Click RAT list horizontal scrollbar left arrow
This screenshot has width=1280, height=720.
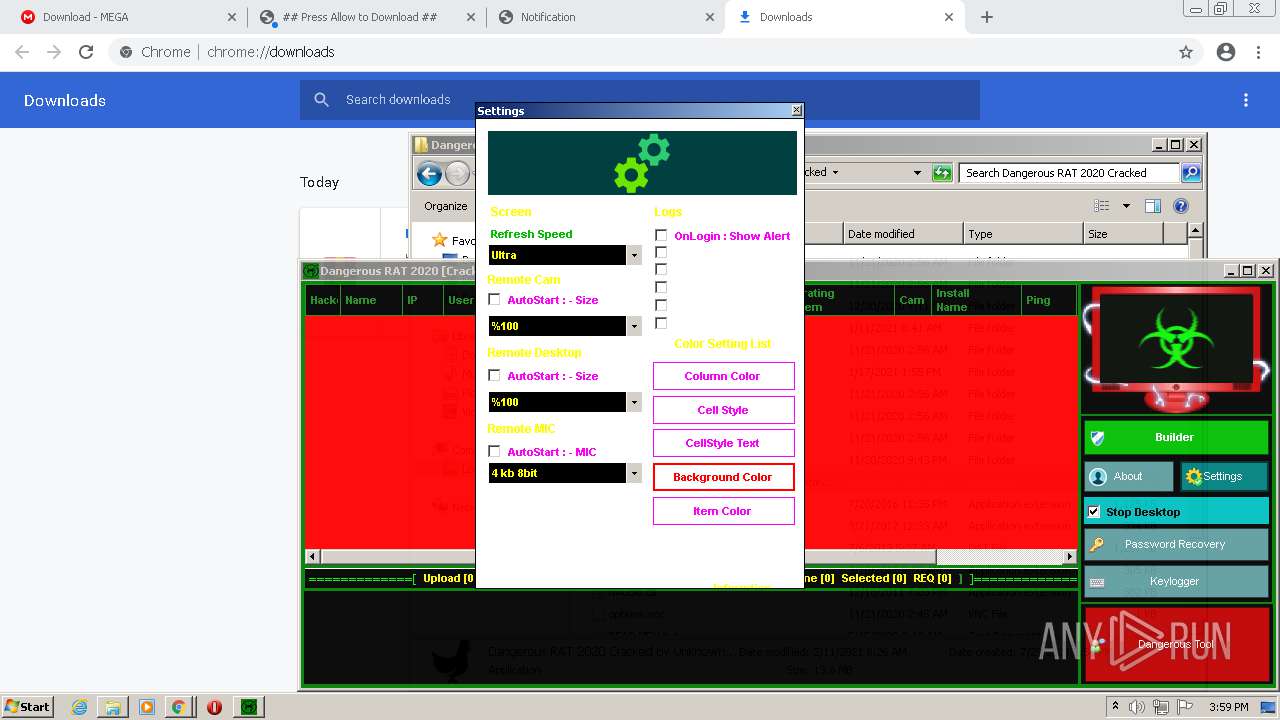[x=313, y=556]
